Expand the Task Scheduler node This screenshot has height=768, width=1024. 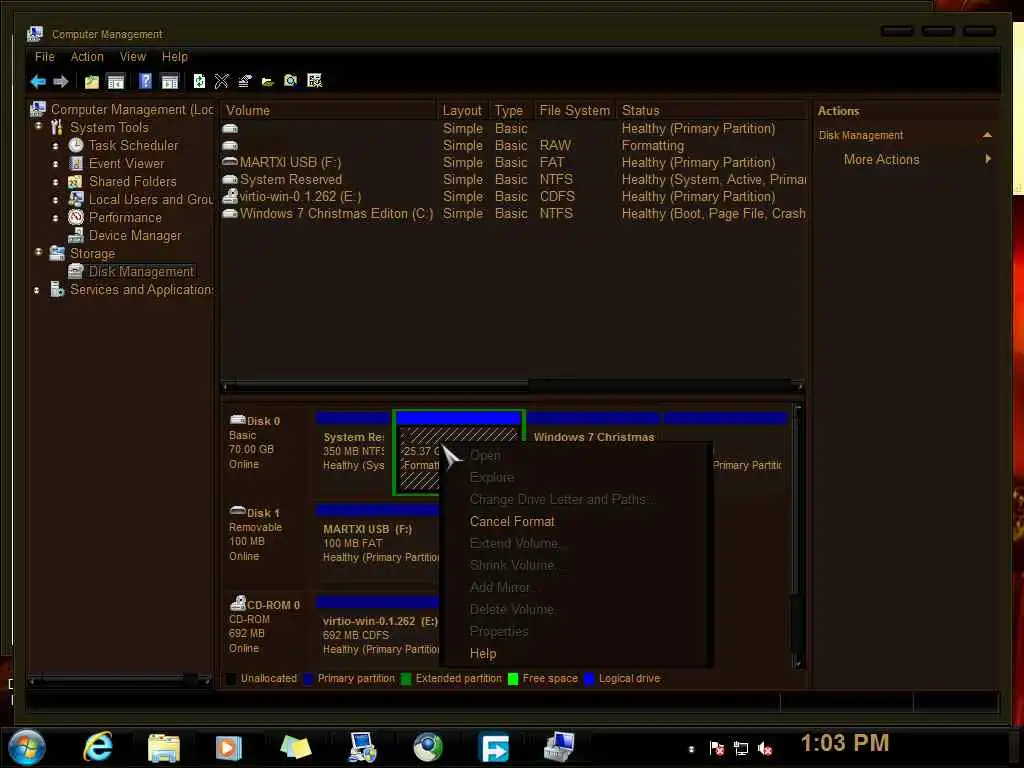click(56, 146)
